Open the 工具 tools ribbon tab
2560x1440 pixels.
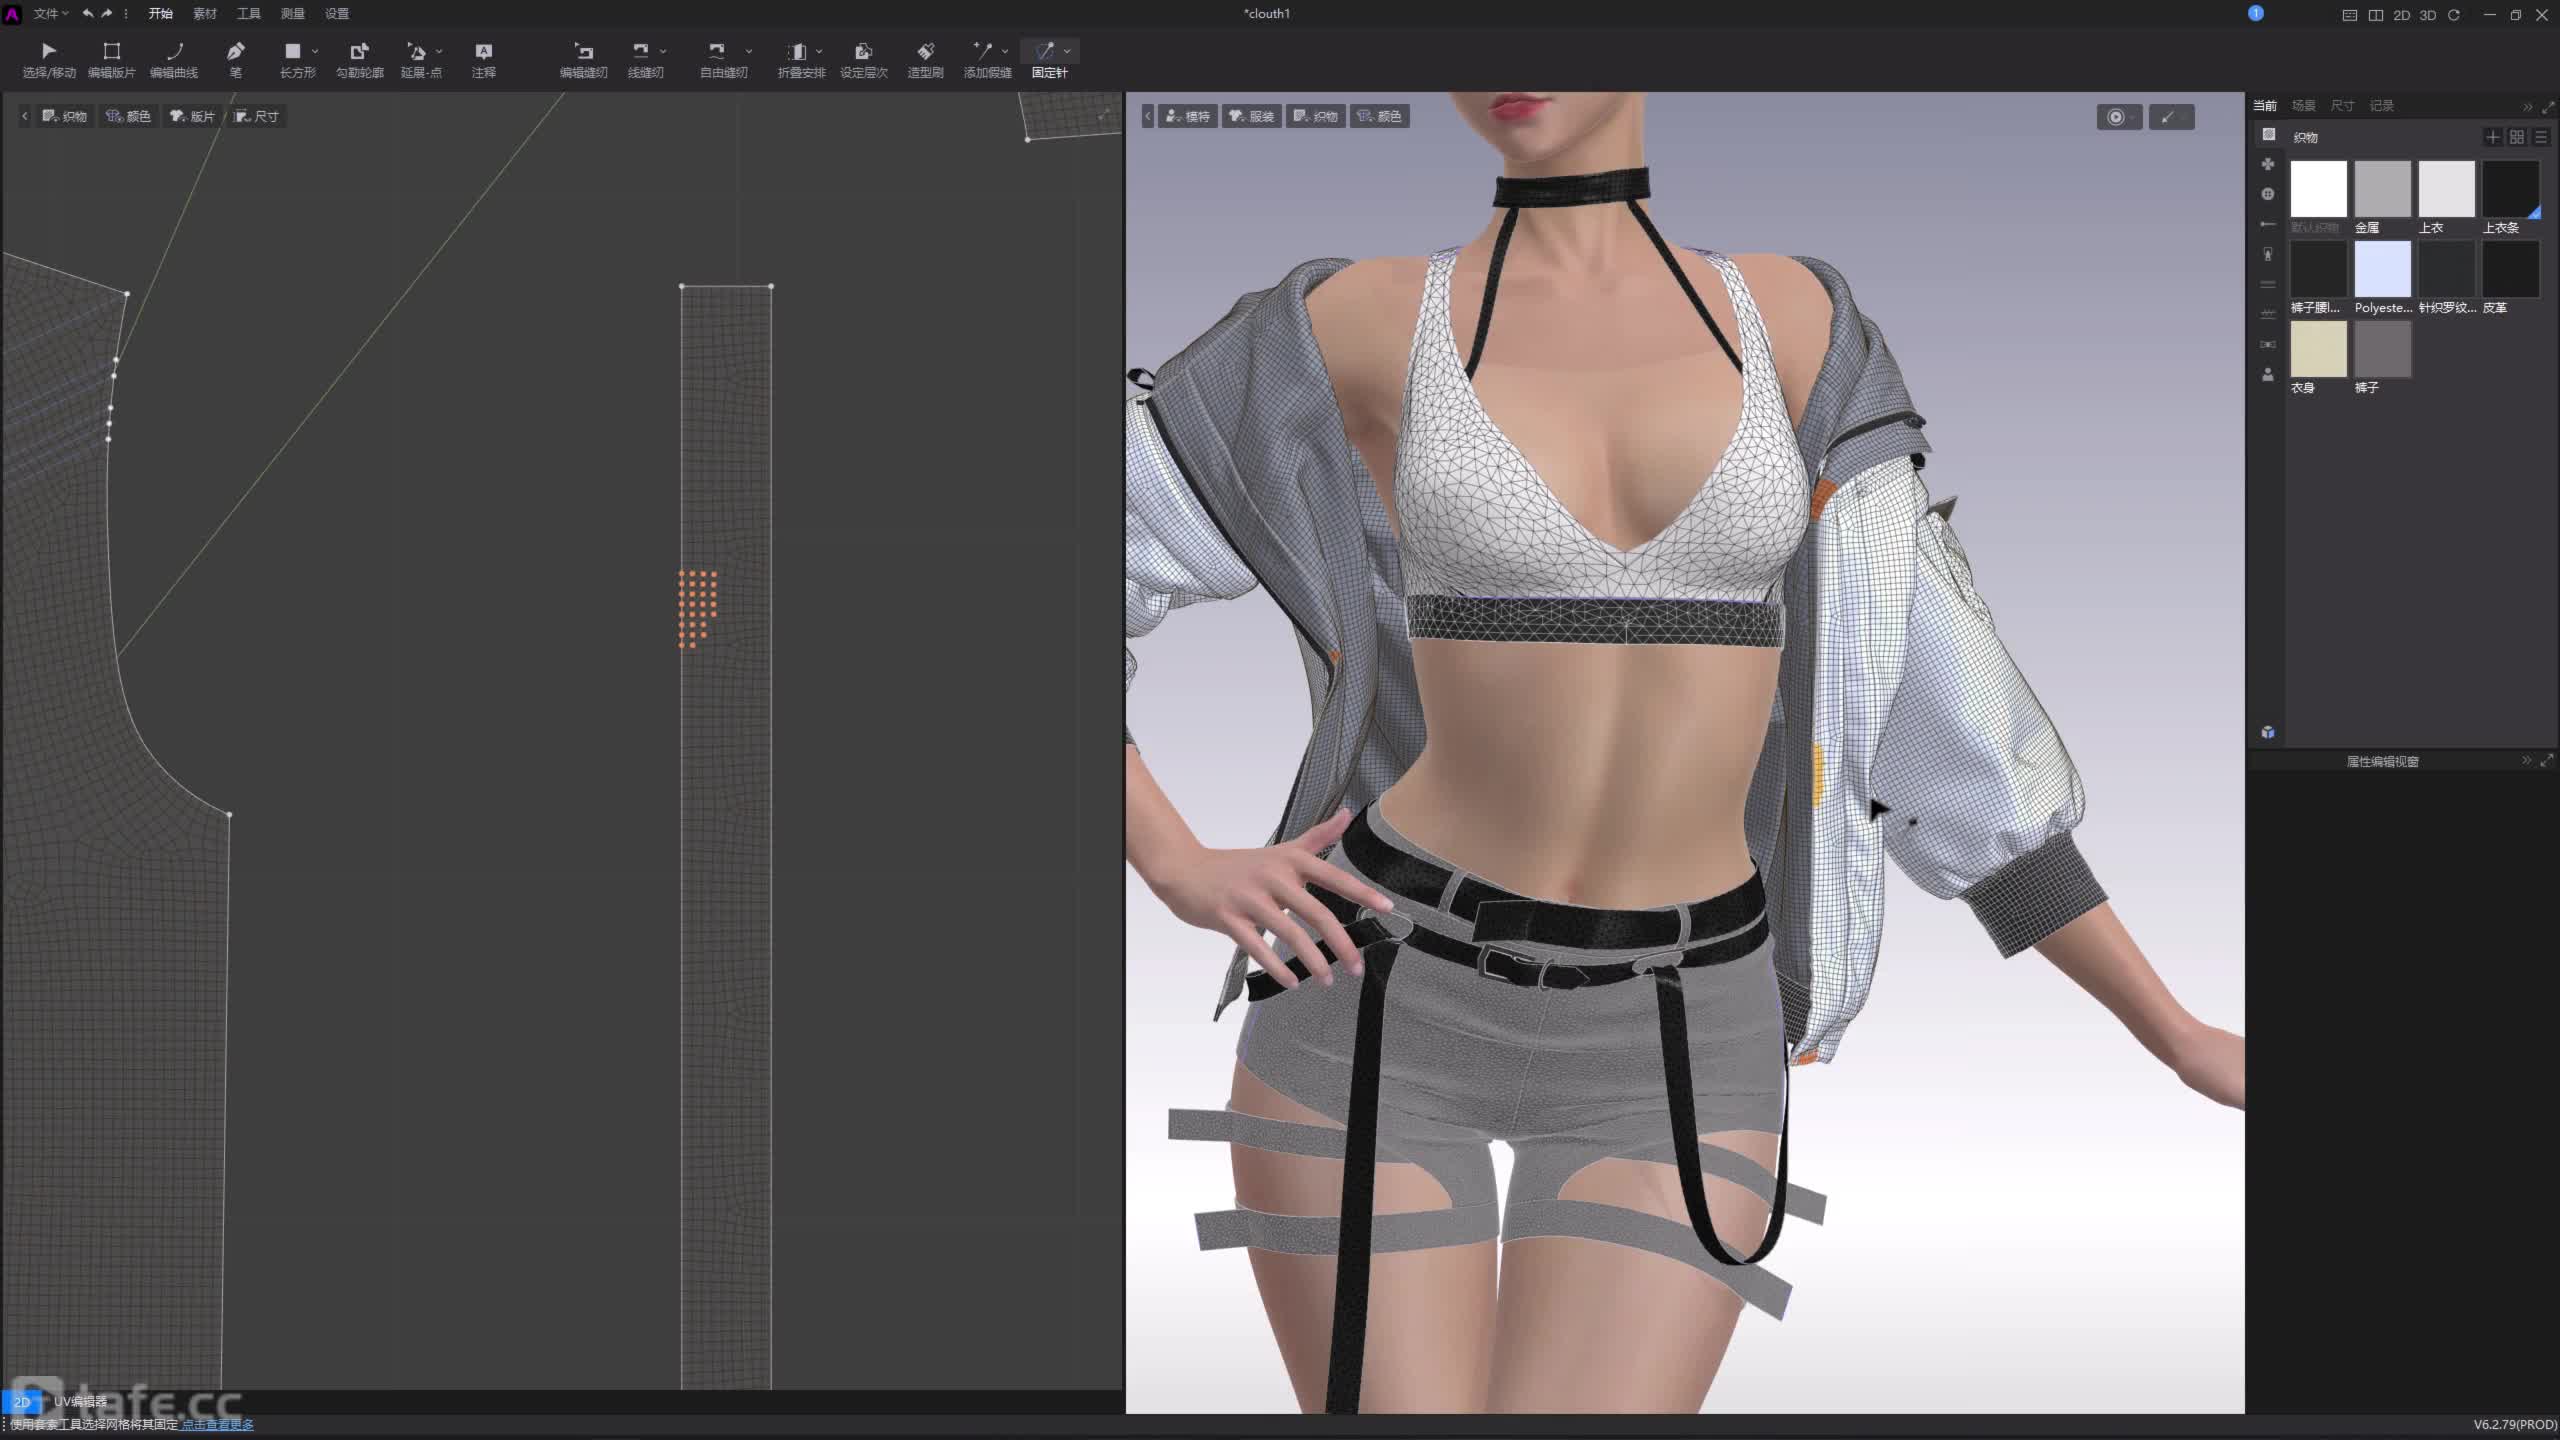[x=248, y=13]
